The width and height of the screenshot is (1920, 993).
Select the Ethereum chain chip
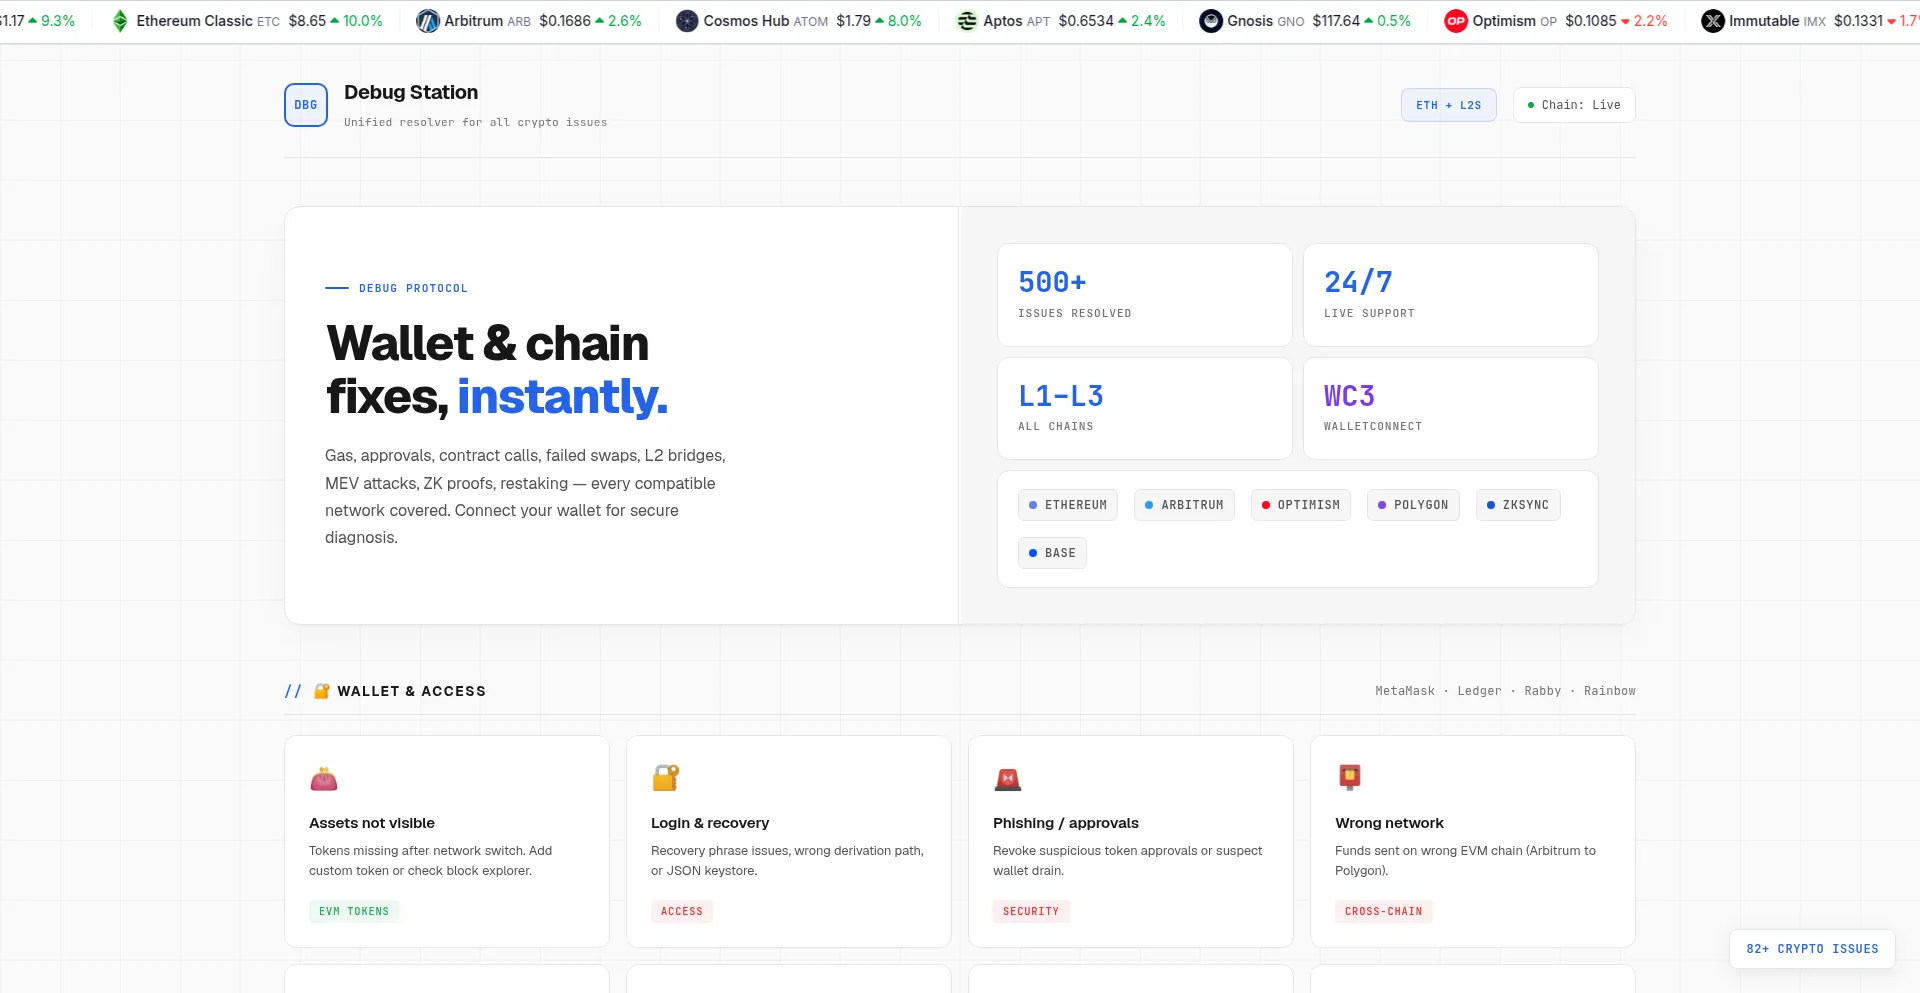pos(1068,505)
